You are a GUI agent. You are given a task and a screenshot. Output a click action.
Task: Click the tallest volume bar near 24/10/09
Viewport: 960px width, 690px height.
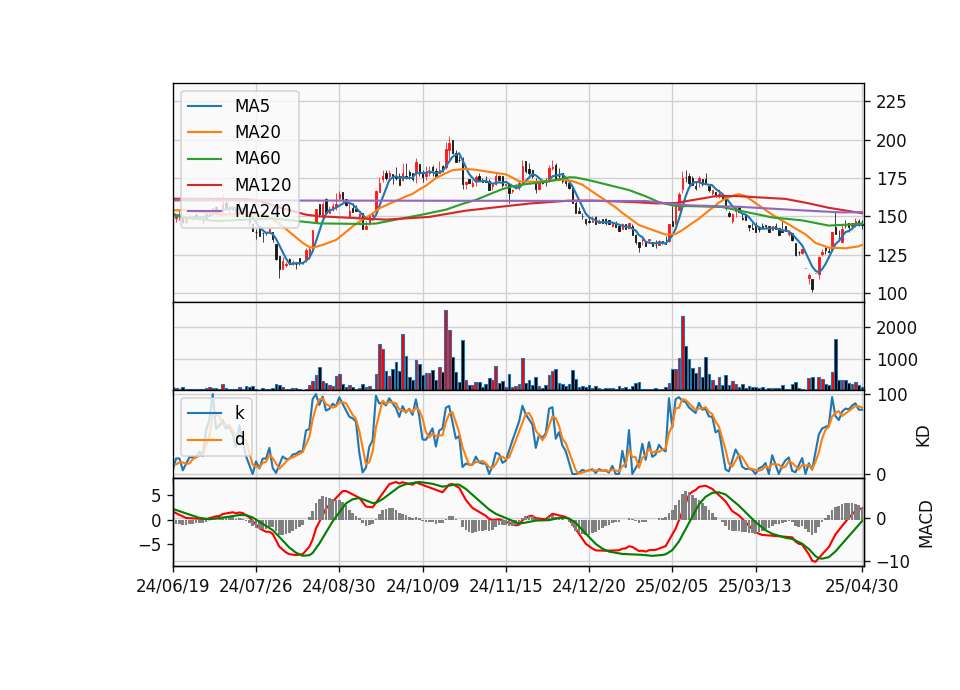446,350
